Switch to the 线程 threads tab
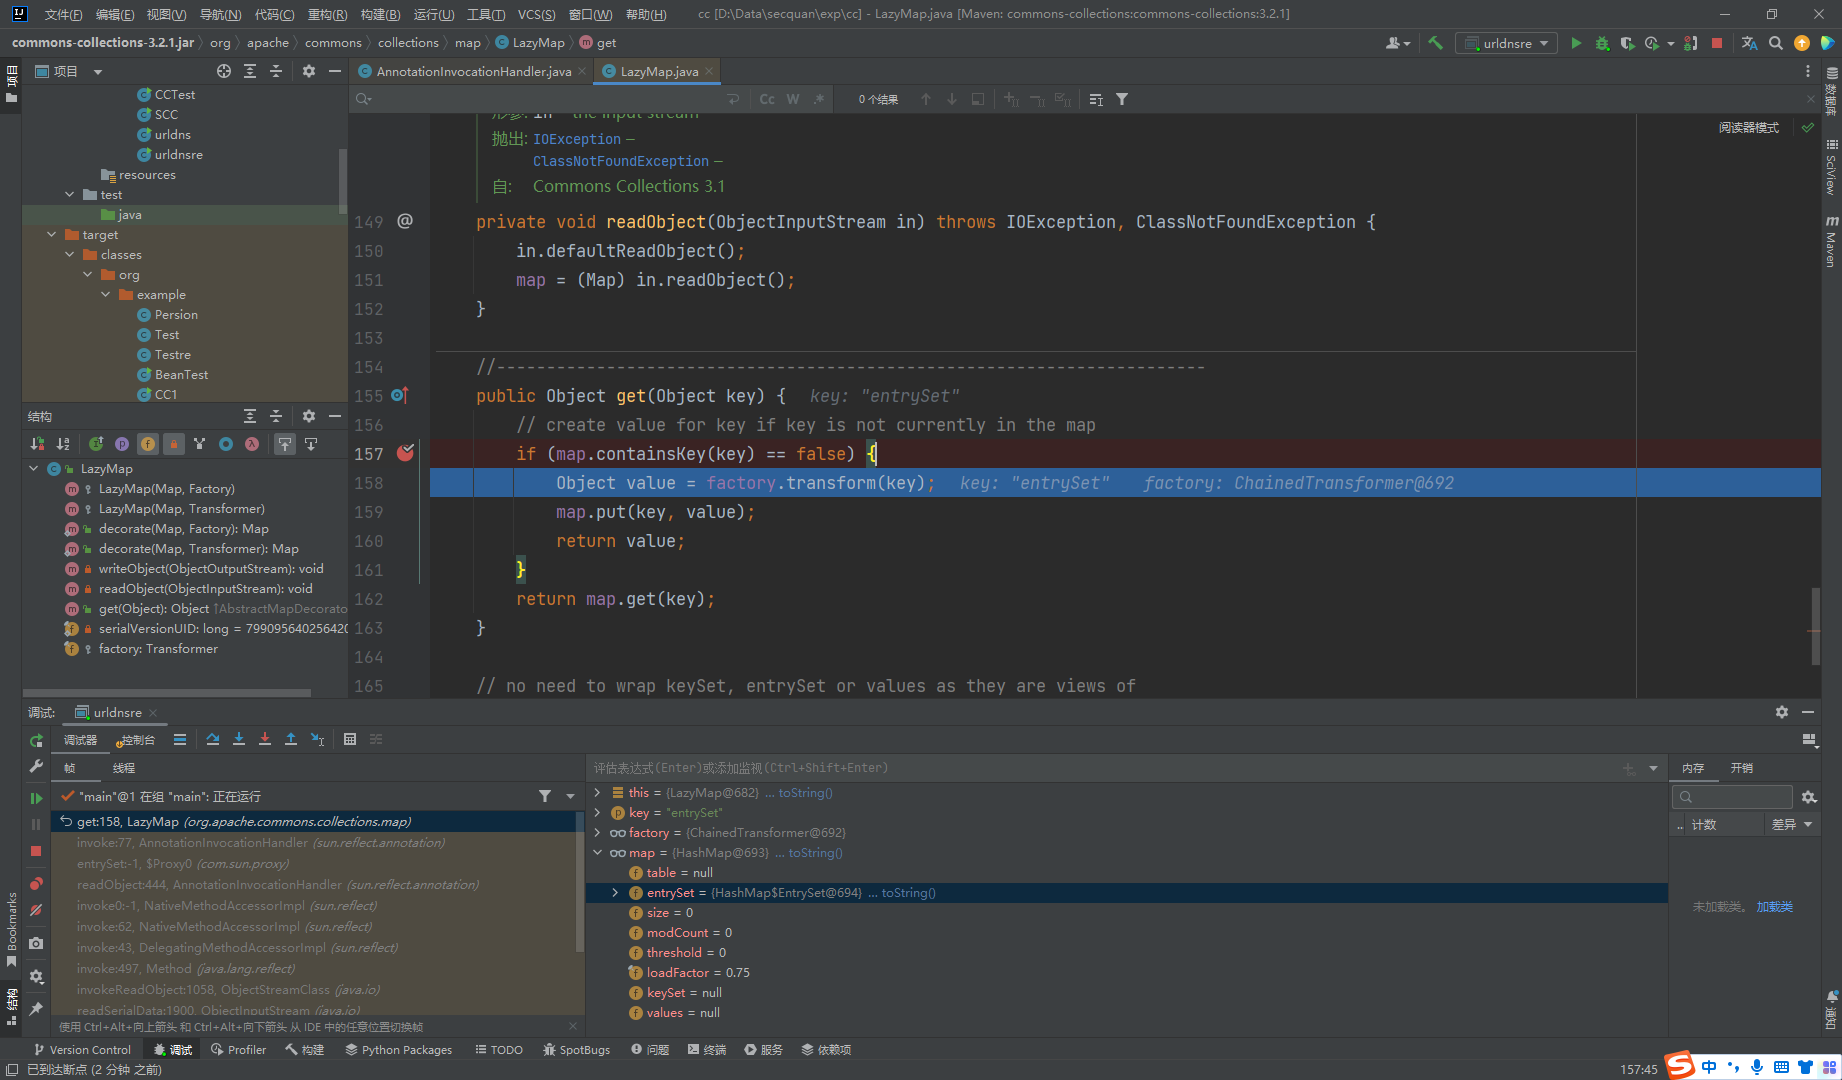 click(x=124, y=768)
